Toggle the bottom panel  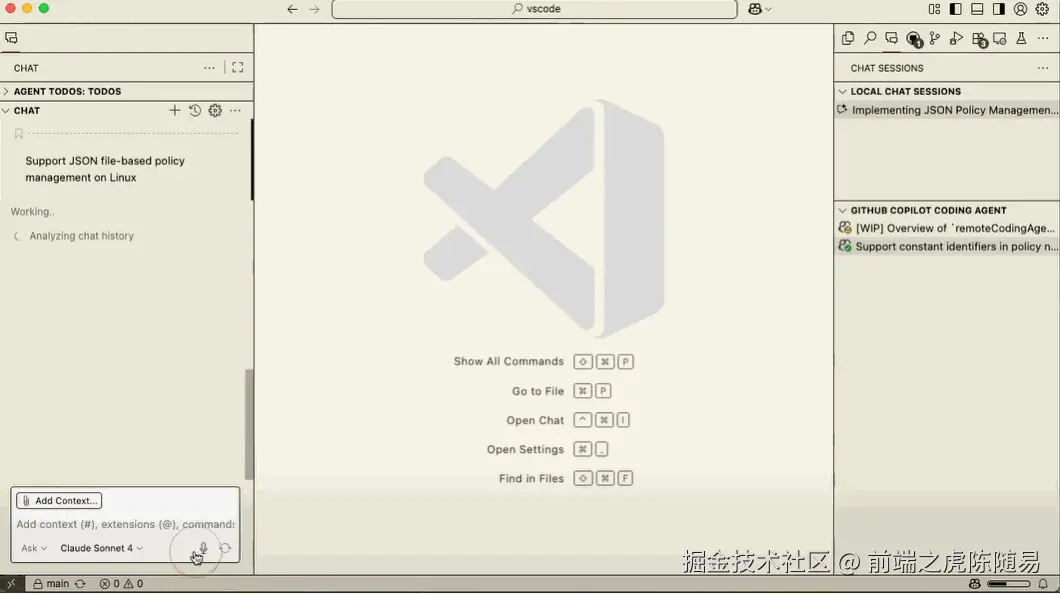click(x=977, y=9)
